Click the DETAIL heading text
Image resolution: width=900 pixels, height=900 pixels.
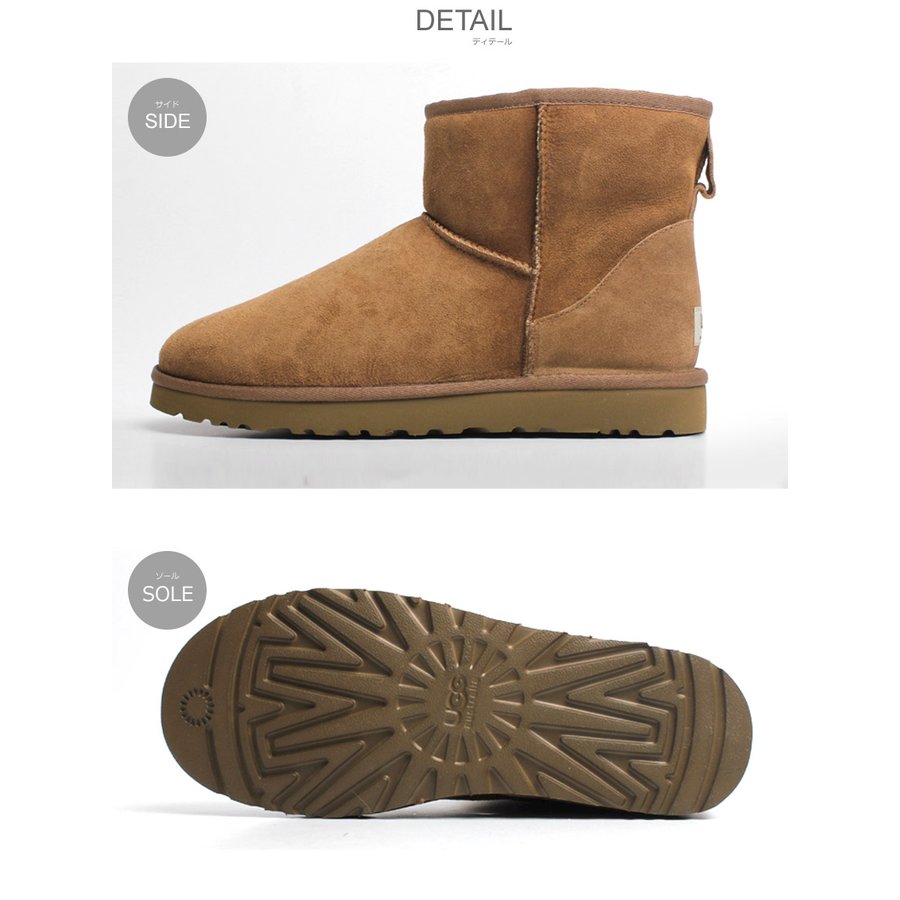(463, 21)
